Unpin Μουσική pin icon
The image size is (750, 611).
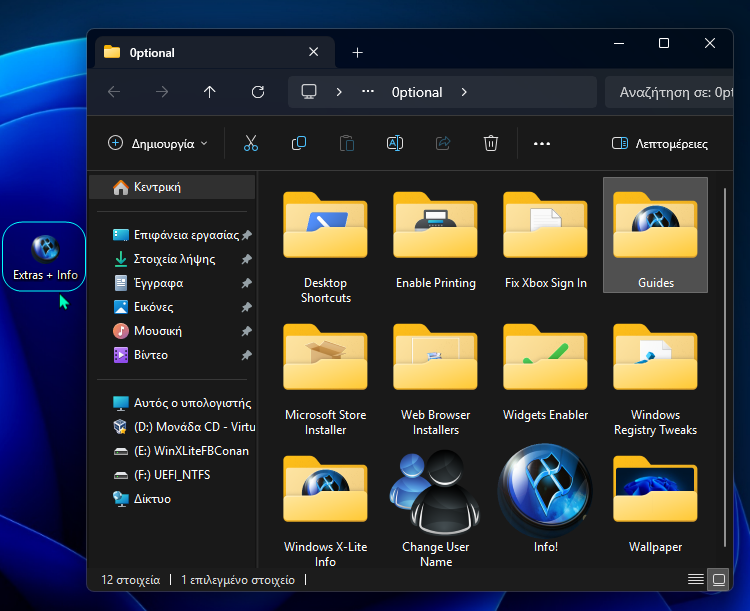(x=246, y=331)
